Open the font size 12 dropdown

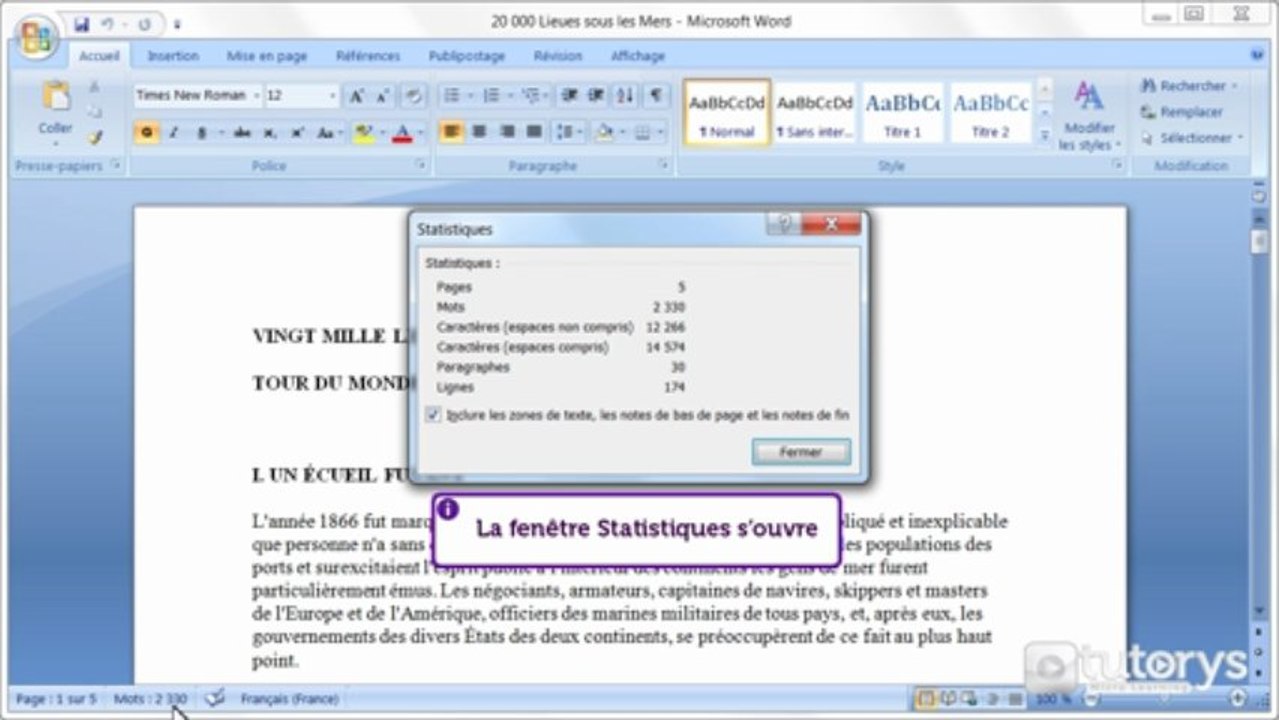[x=333, y=96]
